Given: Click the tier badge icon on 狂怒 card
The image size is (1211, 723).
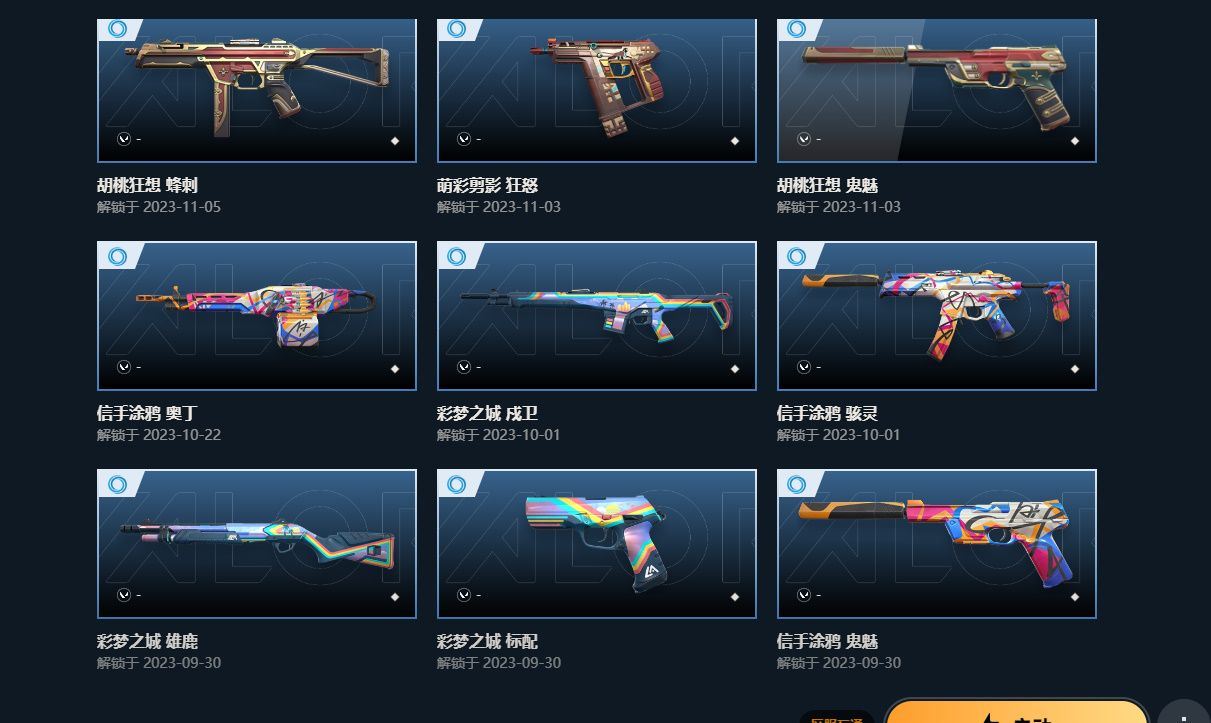Looking at the screenshot, I should pos(457,29).
